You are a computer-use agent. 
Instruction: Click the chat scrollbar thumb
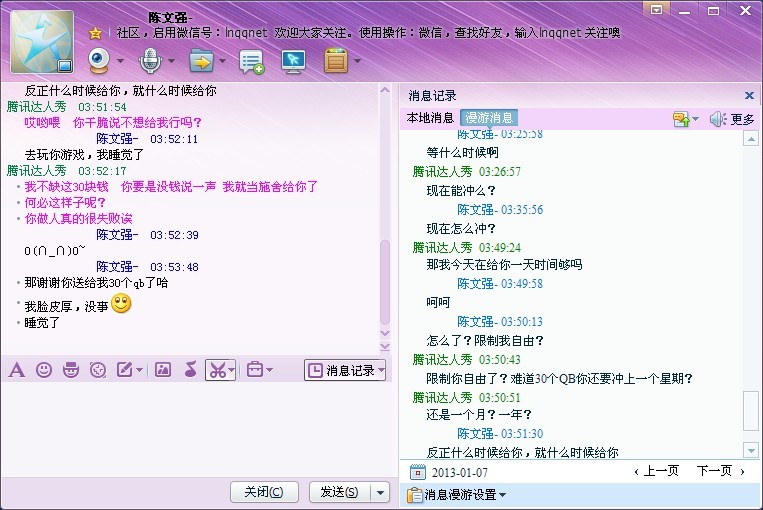pyautogui.click(x=385, y=282)
